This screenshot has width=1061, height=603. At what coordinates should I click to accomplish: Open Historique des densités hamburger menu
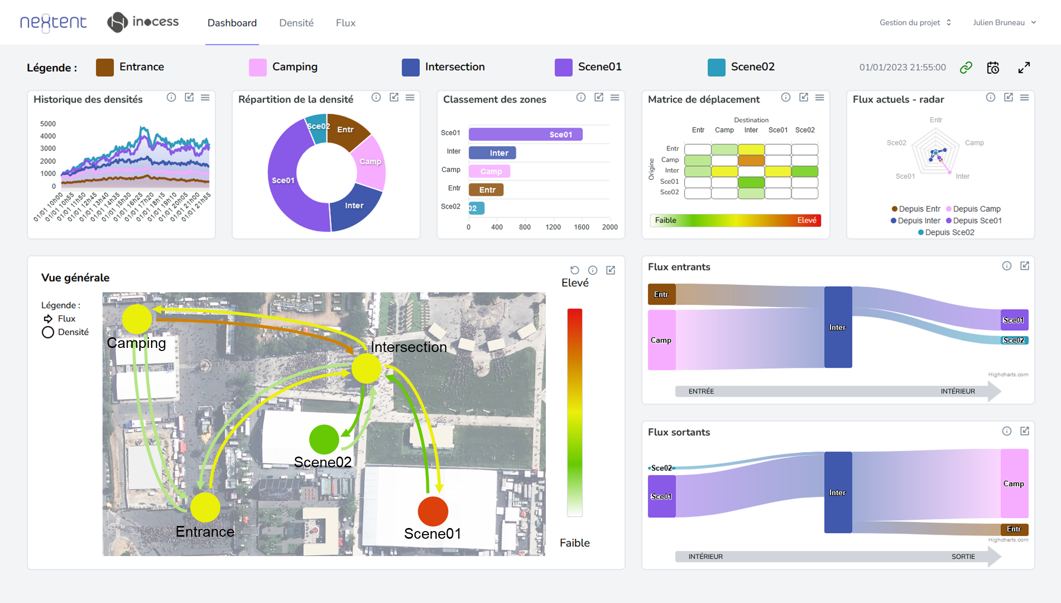205,97
